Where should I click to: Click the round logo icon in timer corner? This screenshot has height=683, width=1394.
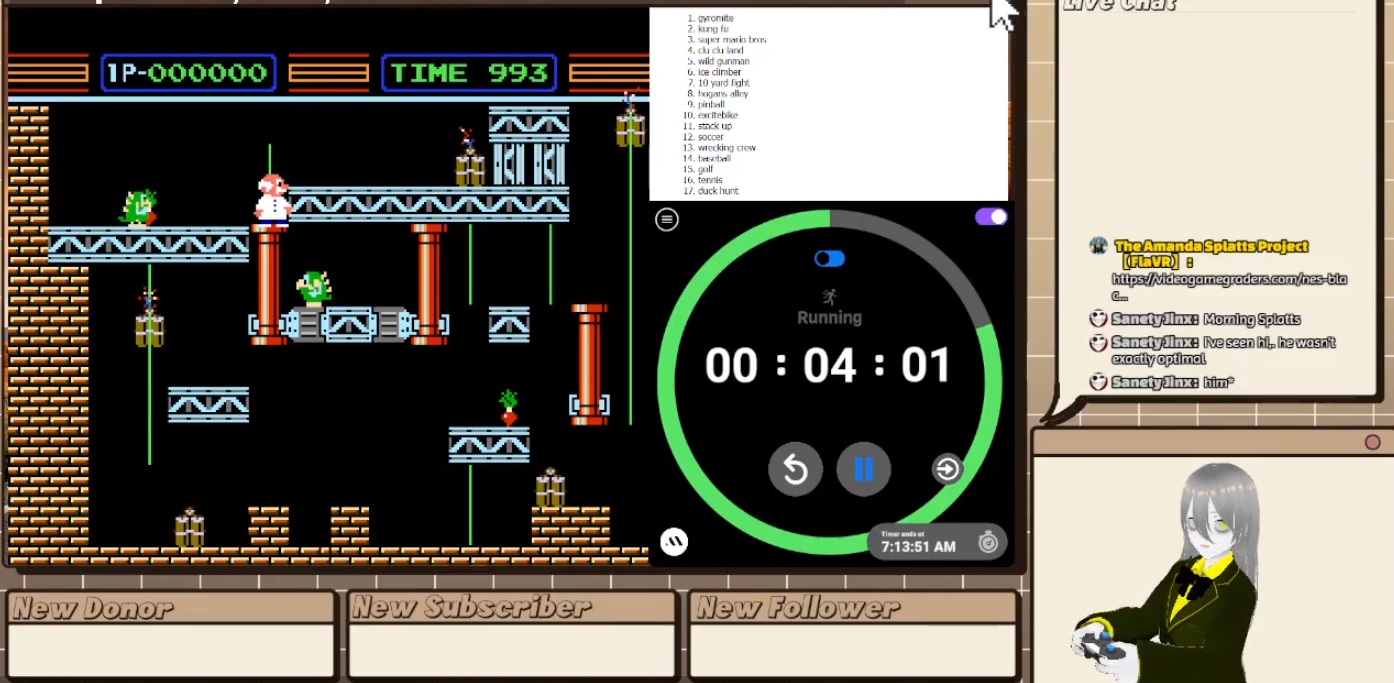674,542
